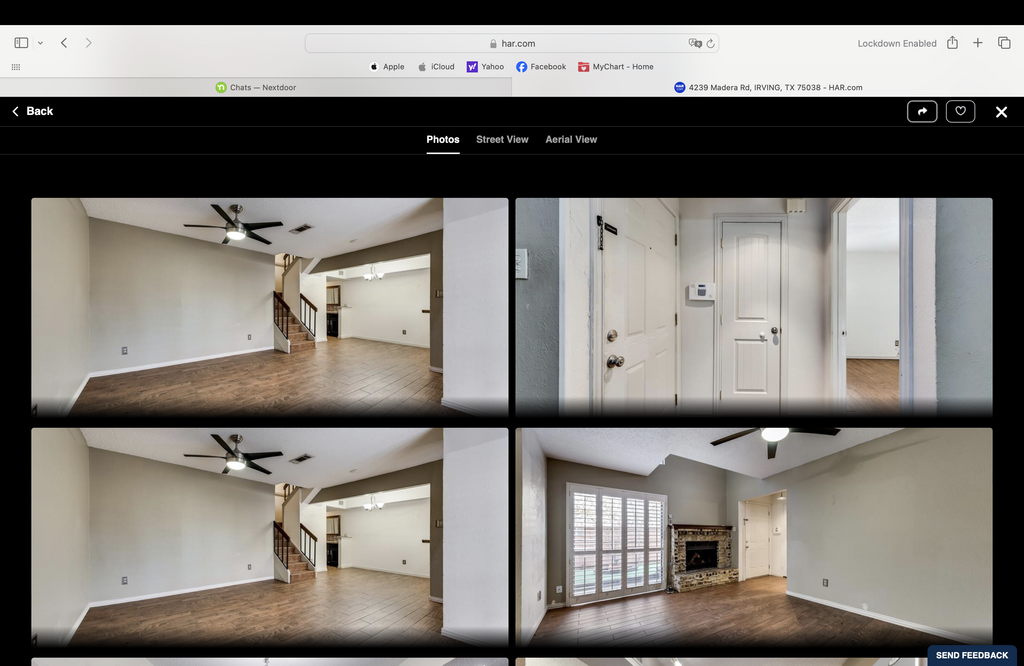Open the favorites grid icon
This screenshot has height=666, width=1024.
(x=16, y=67)
